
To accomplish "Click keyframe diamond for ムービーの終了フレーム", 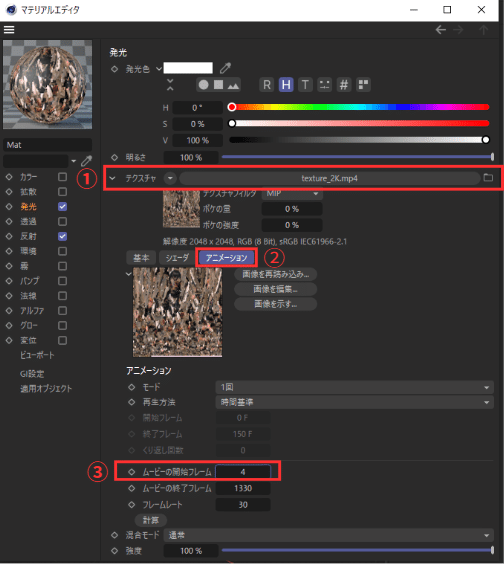I will [132, 488].
